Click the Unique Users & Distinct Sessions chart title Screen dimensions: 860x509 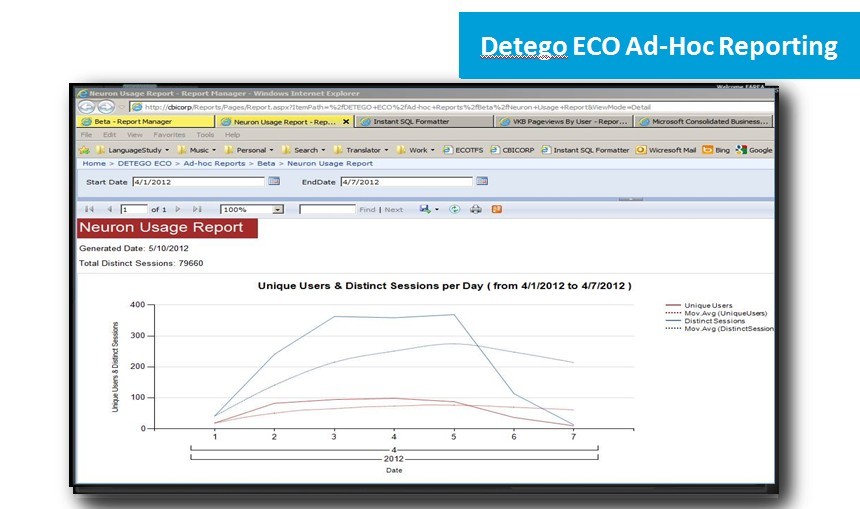coord(444,286)
